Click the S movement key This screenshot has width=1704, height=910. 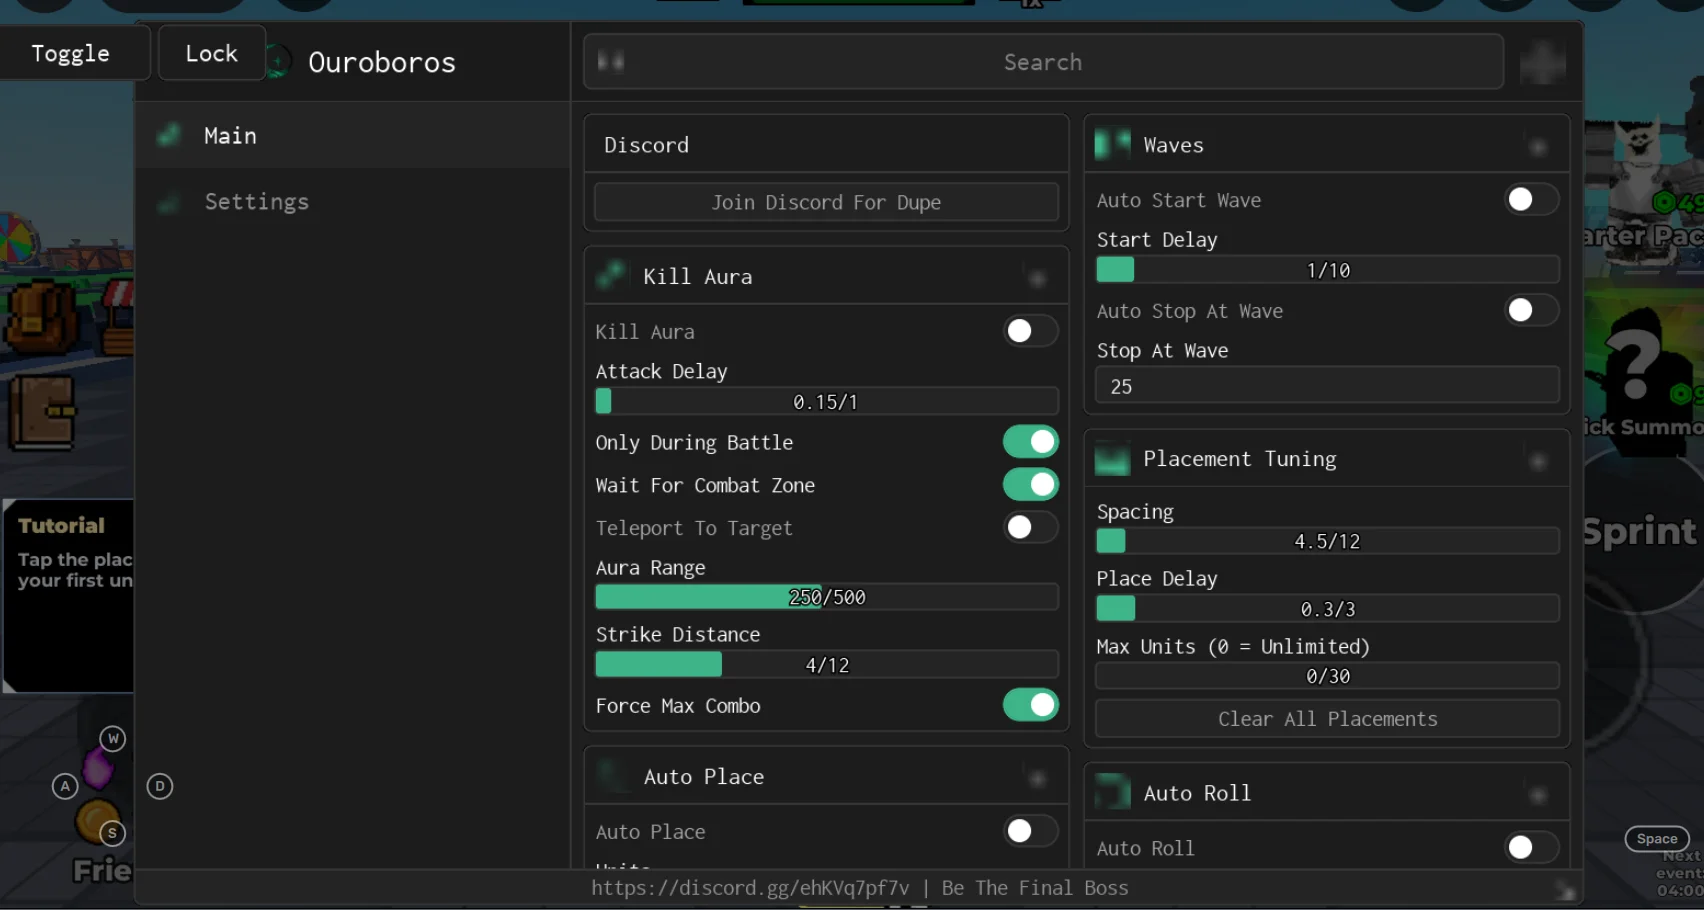112,833
